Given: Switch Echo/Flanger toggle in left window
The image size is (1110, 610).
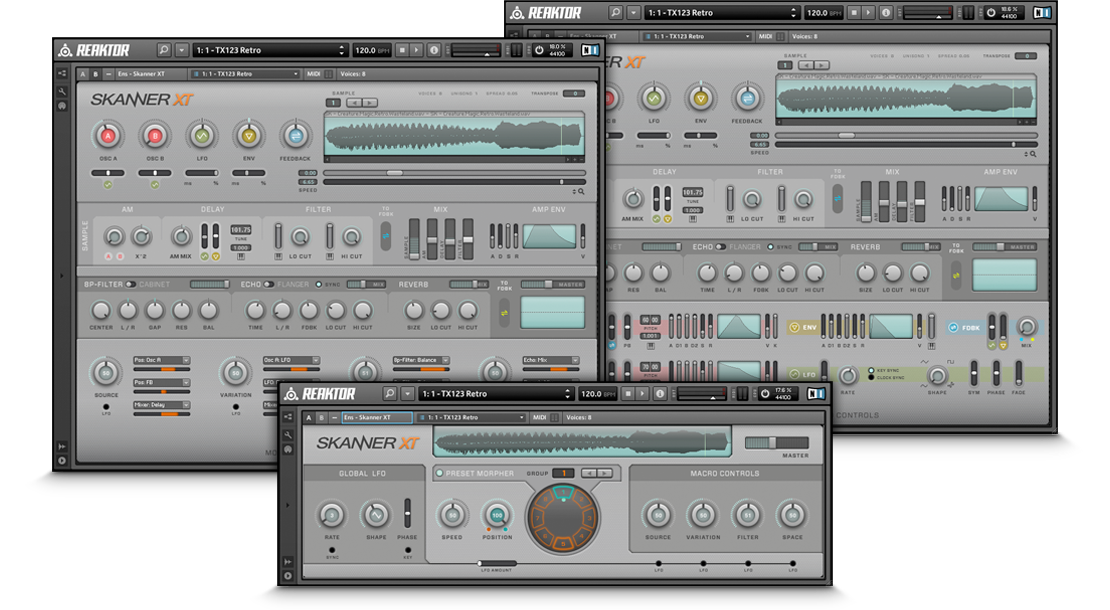Looking at the screenshot, I should [269, 284].
